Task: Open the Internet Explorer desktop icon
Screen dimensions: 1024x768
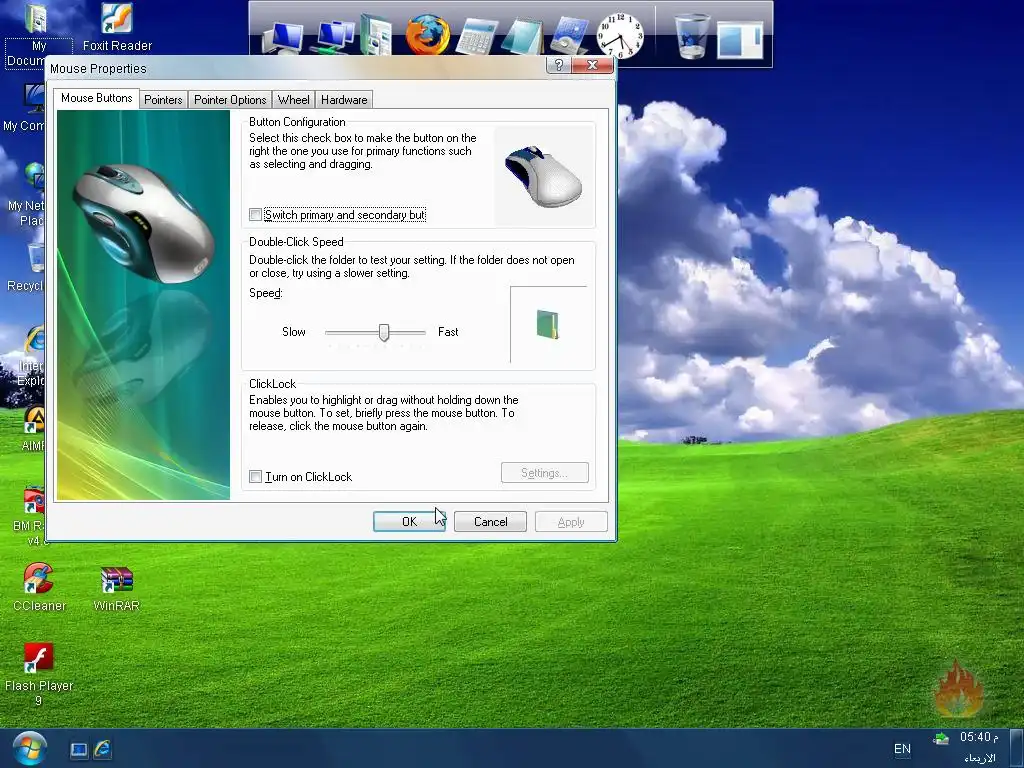Action: point(31,356)
